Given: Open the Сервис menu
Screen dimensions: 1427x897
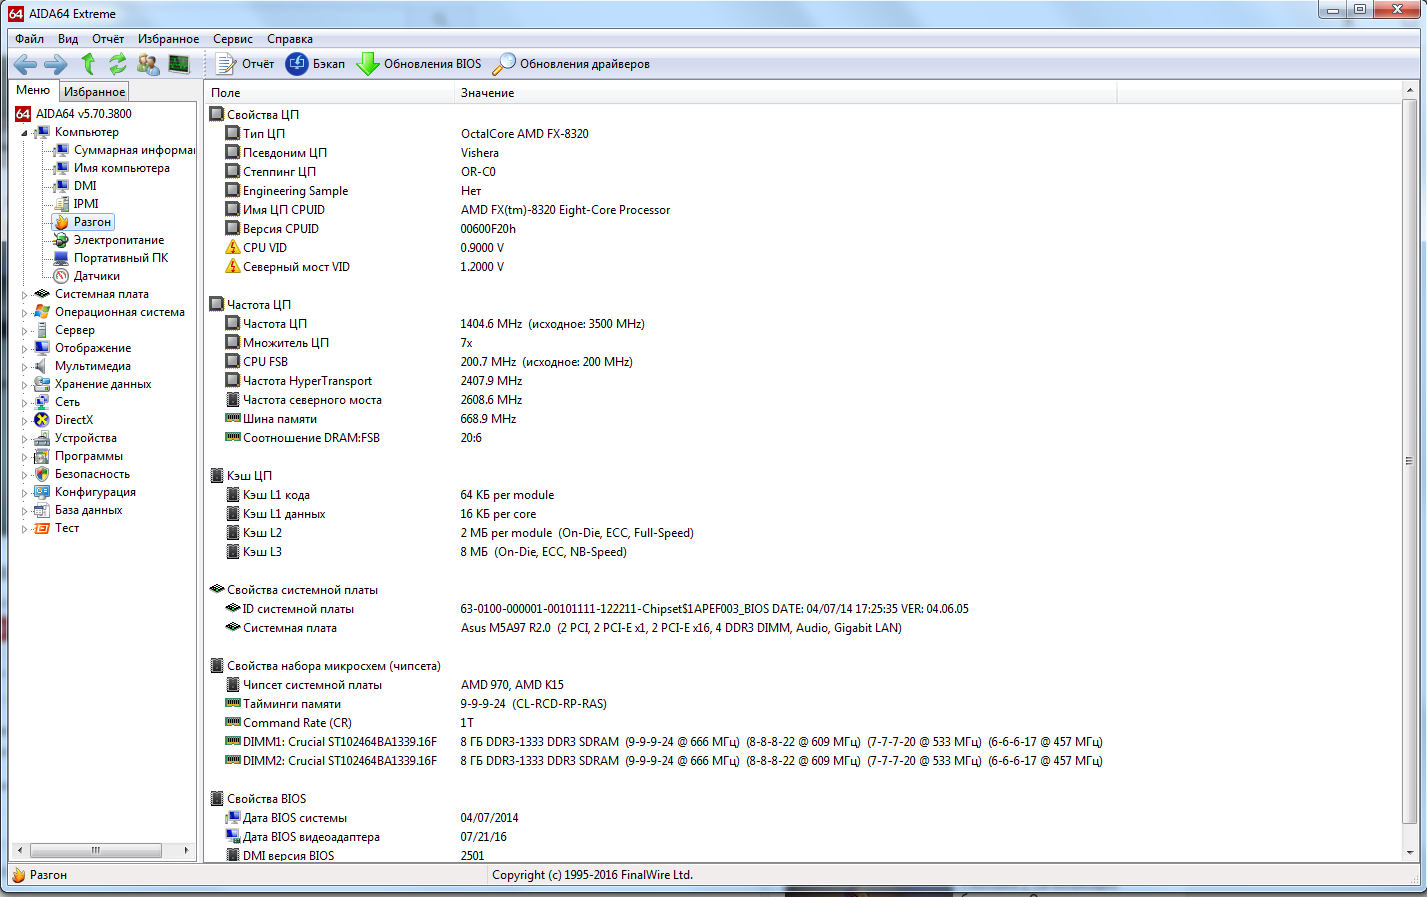Looking at the screenshot, I should pos(233,39).
